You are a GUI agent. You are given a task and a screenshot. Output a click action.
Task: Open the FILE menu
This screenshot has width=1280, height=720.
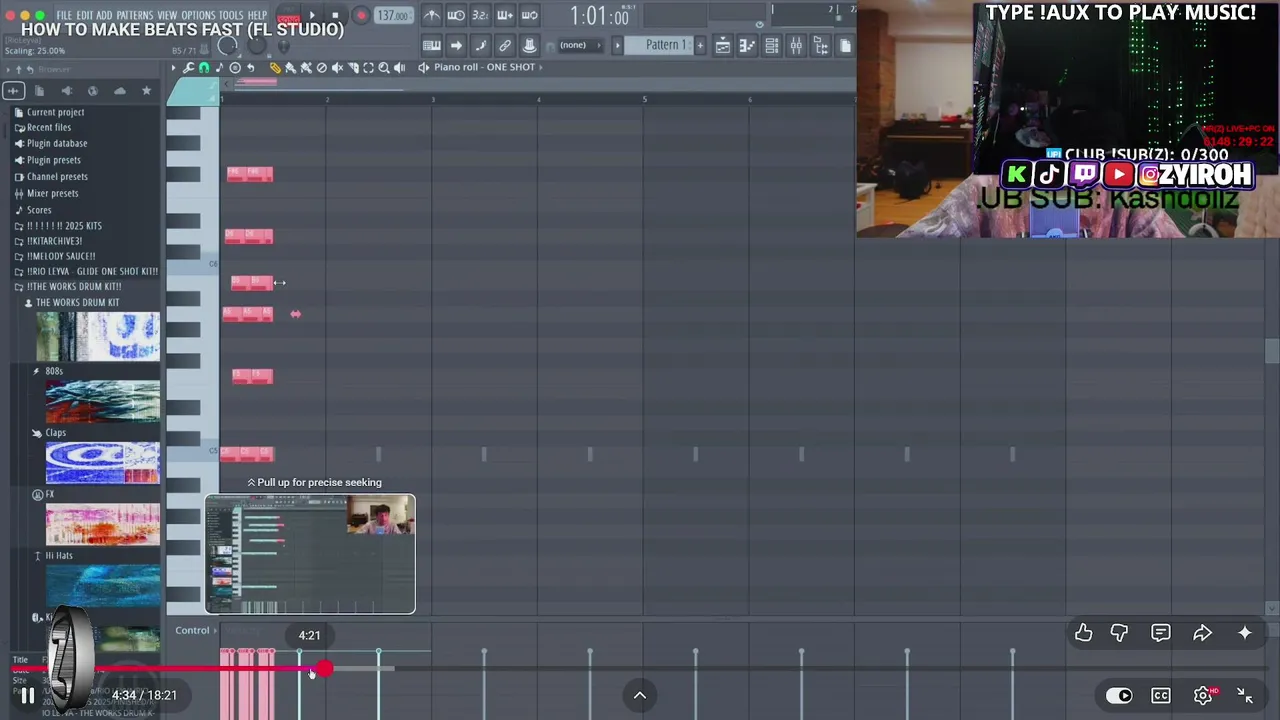tap(63, 15)
